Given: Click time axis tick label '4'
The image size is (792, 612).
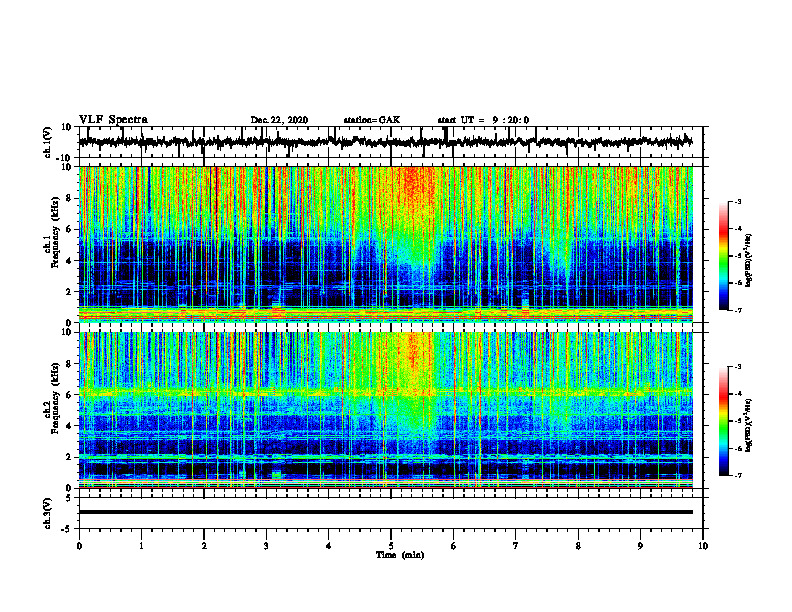Looking at the screenshot, I should [x=329, y=546].
